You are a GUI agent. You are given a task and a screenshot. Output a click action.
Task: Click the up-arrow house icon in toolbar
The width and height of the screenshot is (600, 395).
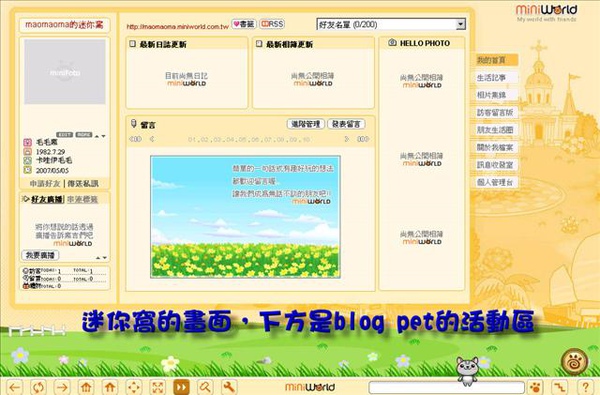click(110, 387)
